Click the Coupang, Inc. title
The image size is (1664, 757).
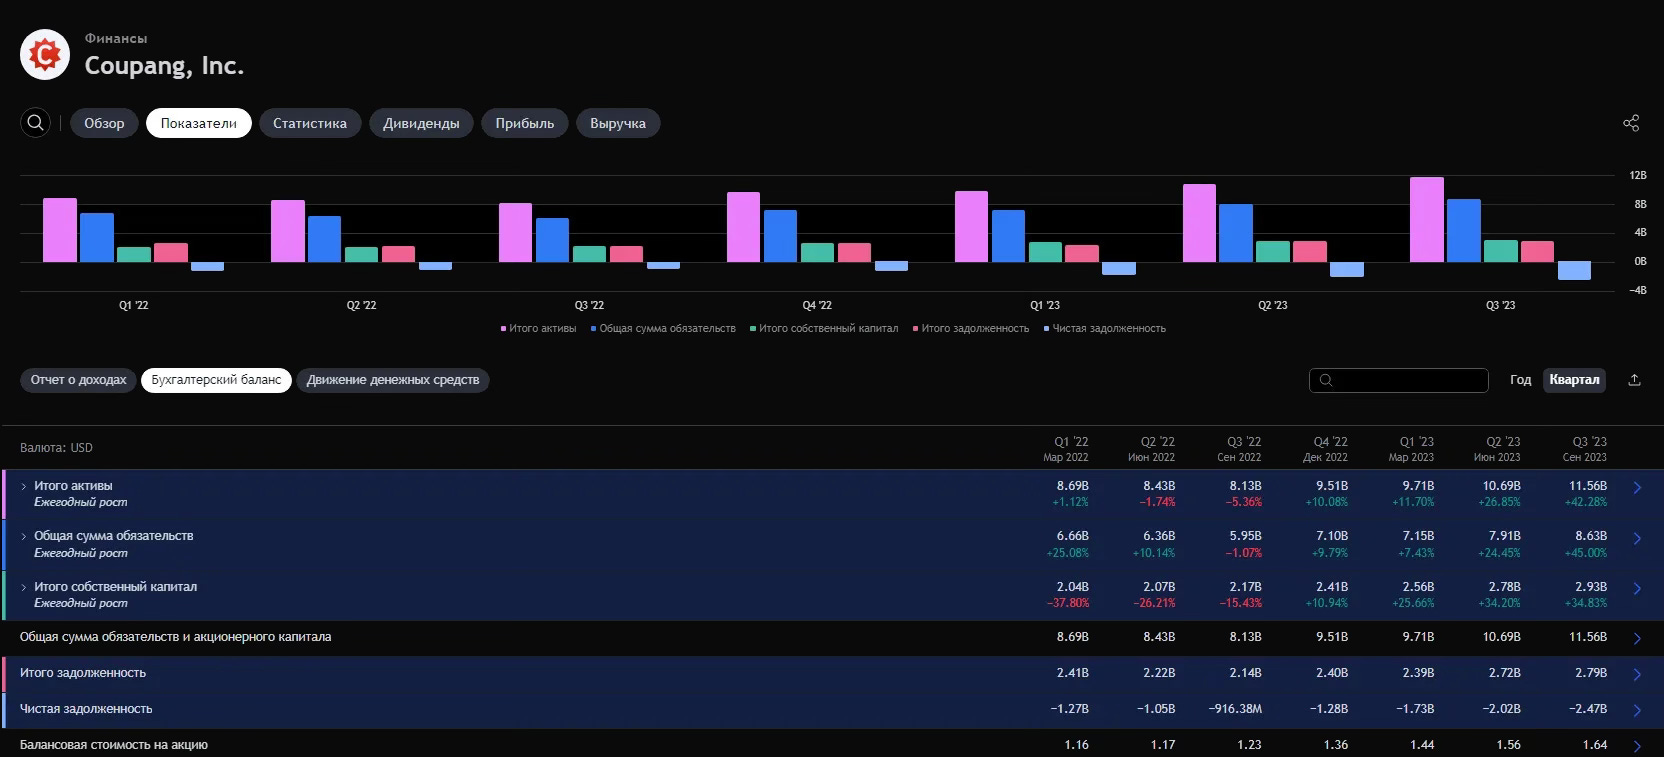(x=164, y=66)
